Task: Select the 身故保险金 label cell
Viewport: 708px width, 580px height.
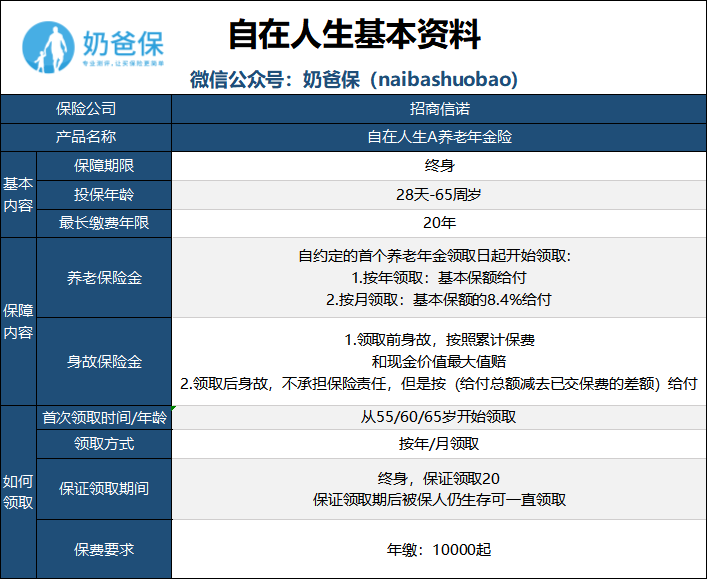Action: pyautogui.click(x=104, y=362)
